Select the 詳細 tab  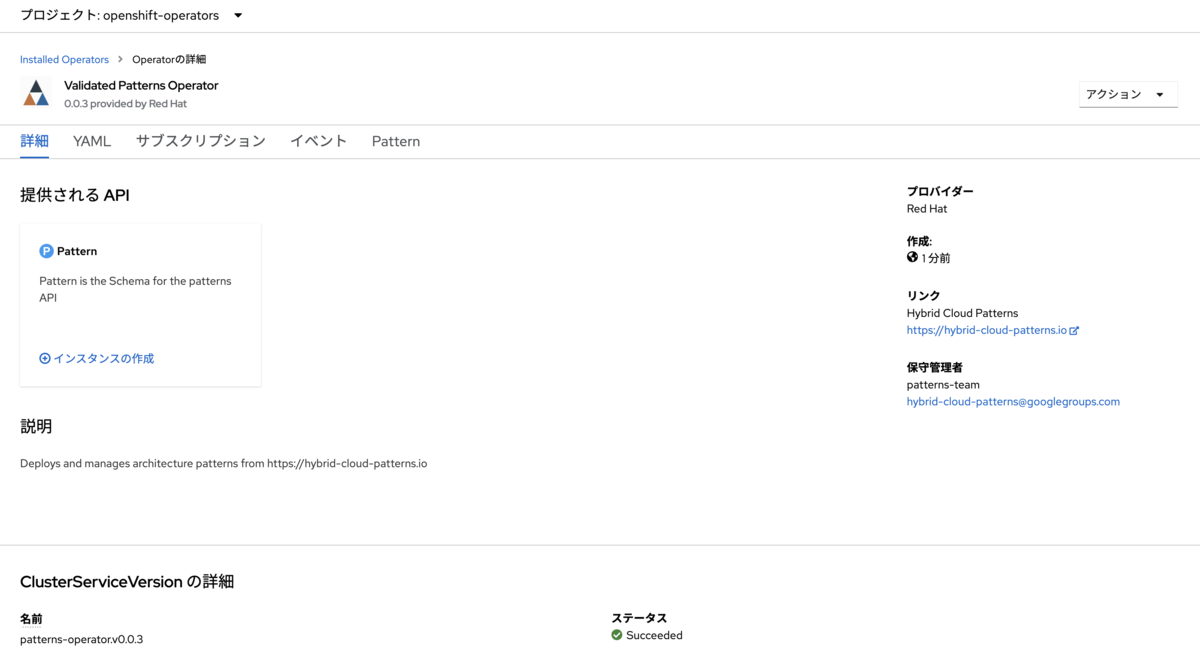click(x=34, y=141)
